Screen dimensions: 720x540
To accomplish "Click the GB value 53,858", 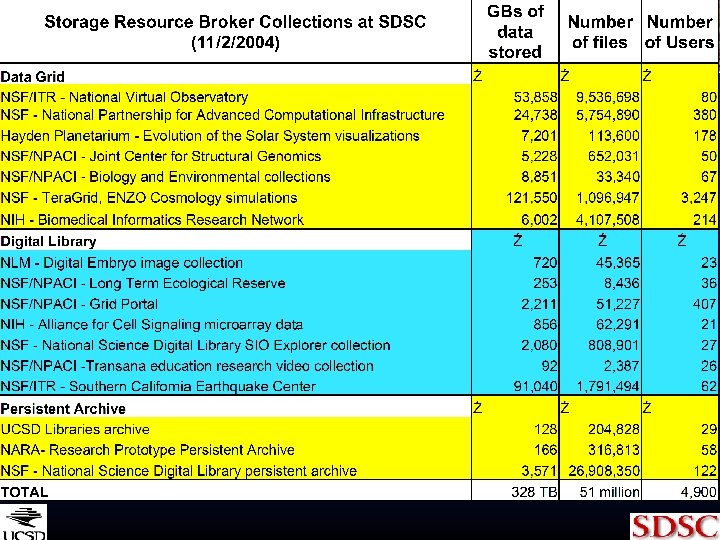I will 535,97.
